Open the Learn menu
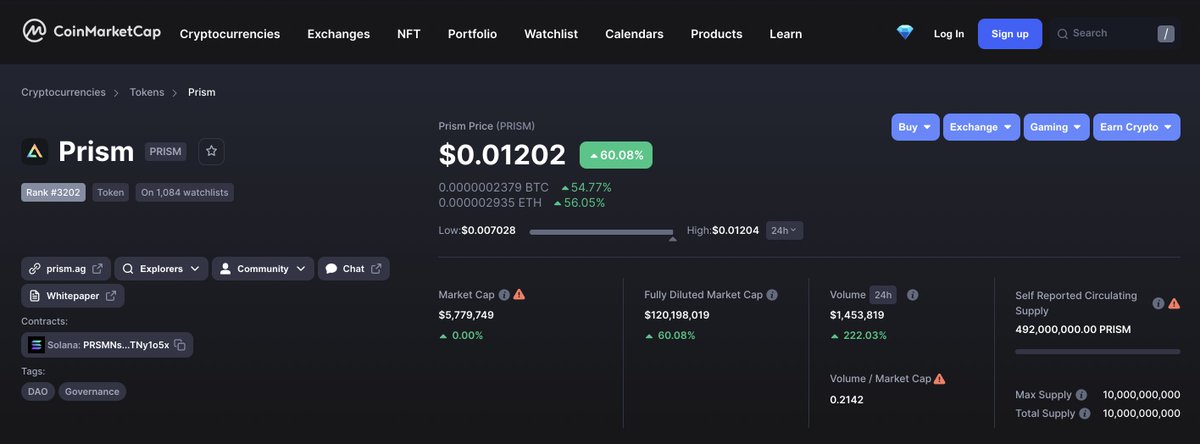Viewport: 1200px width, 444px height. pyautogui.click(x=786, y=34)
